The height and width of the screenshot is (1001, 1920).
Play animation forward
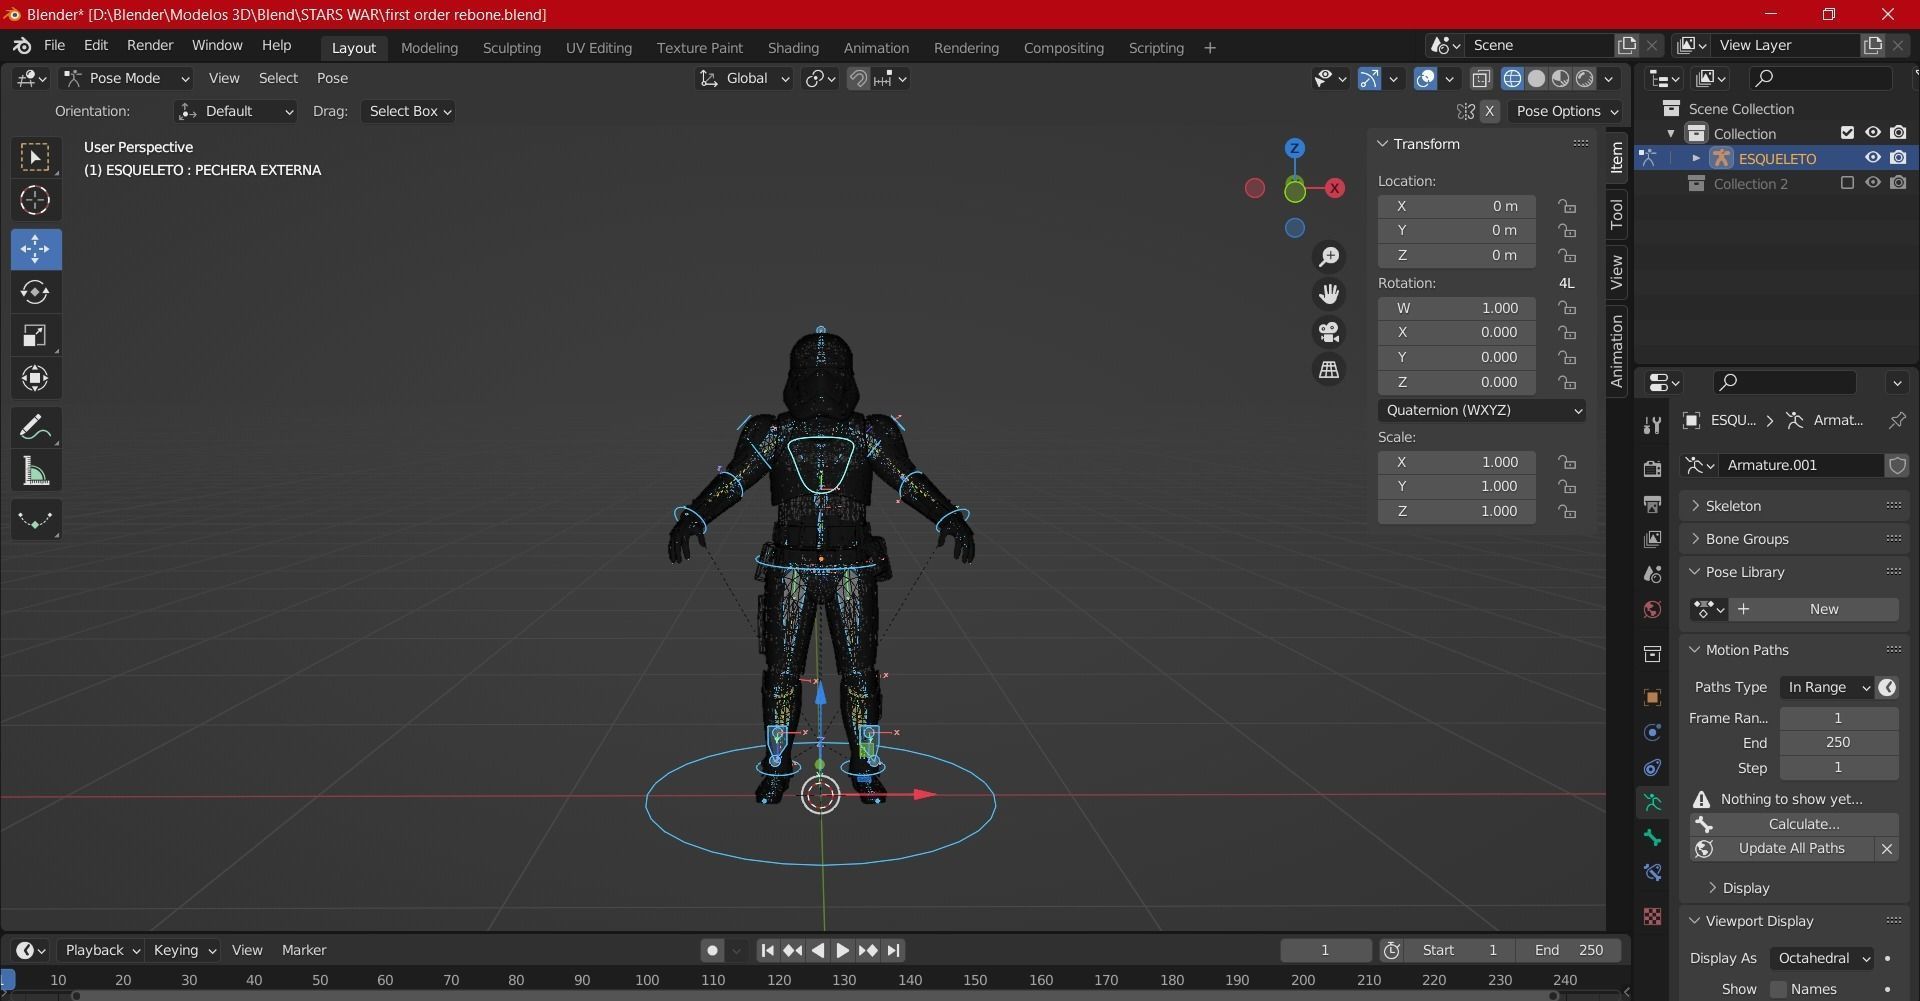tap(842, 950)
